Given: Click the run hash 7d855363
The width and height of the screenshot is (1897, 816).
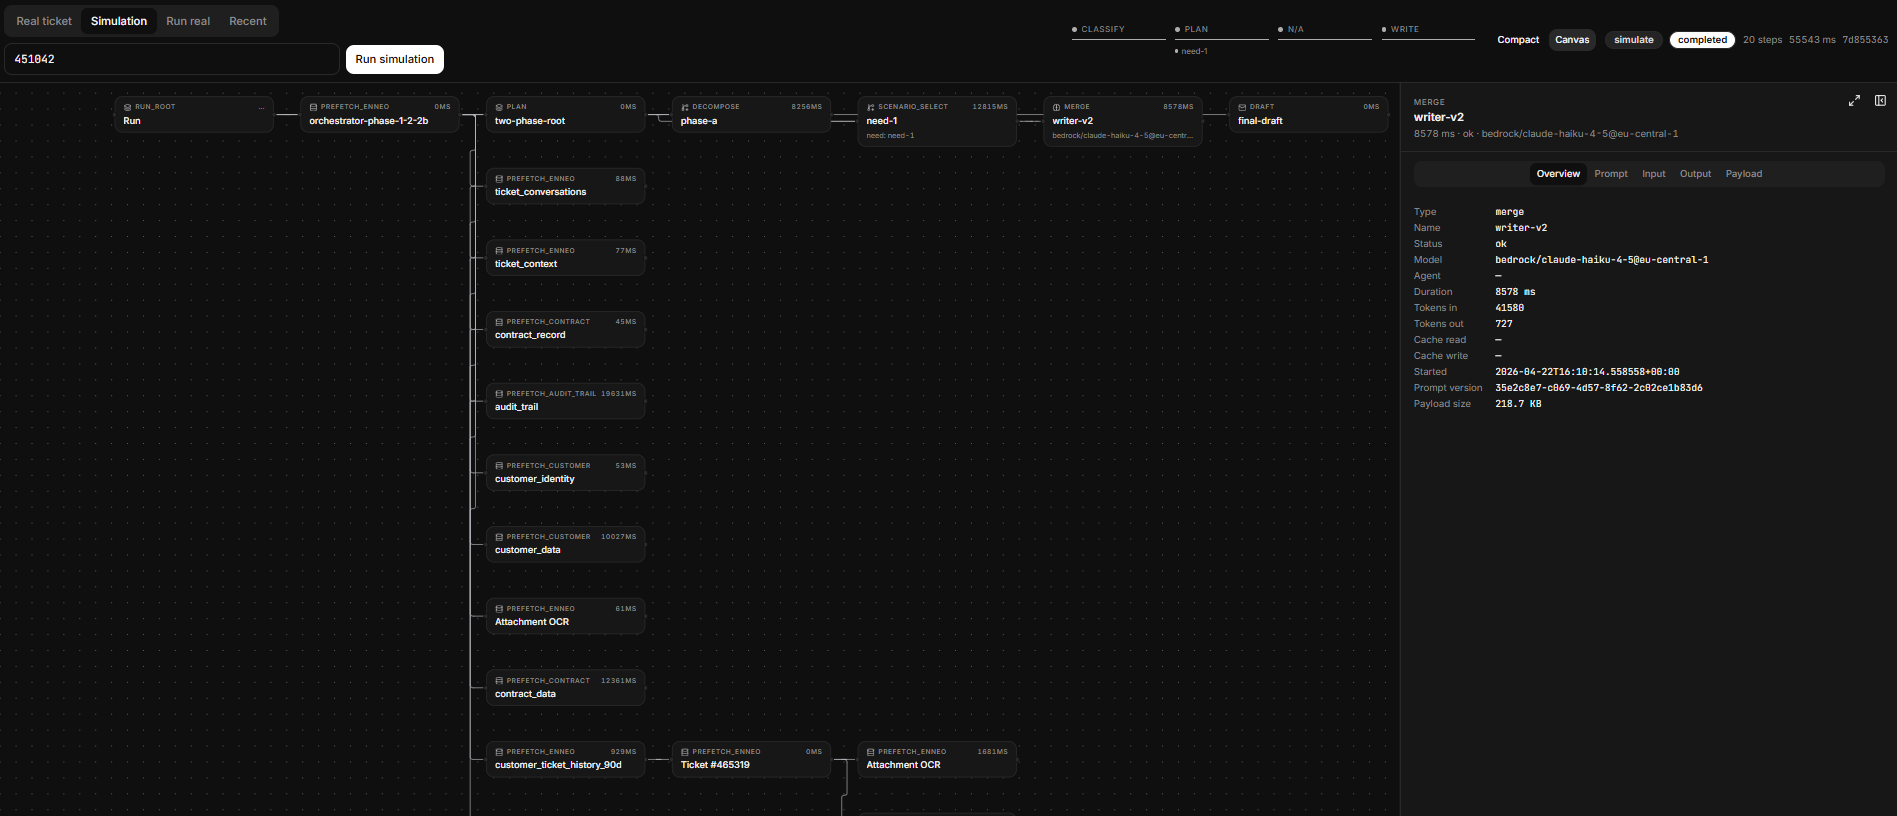Looking at the screenshot, I should (x=1865, y=40).
